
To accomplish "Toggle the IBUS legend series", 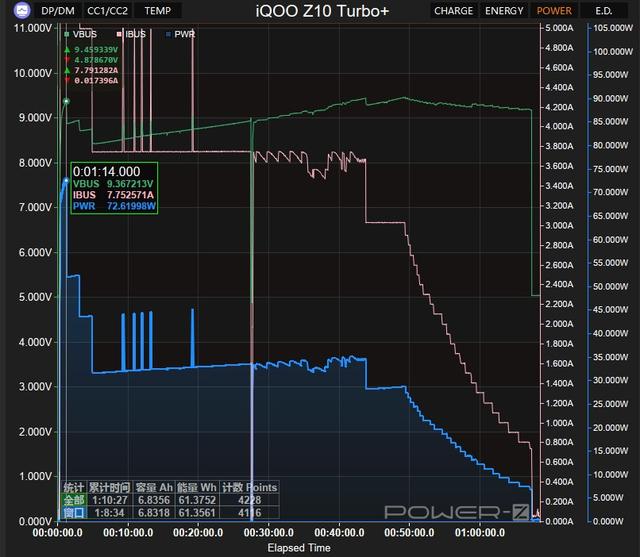I will tap(131, 34).
